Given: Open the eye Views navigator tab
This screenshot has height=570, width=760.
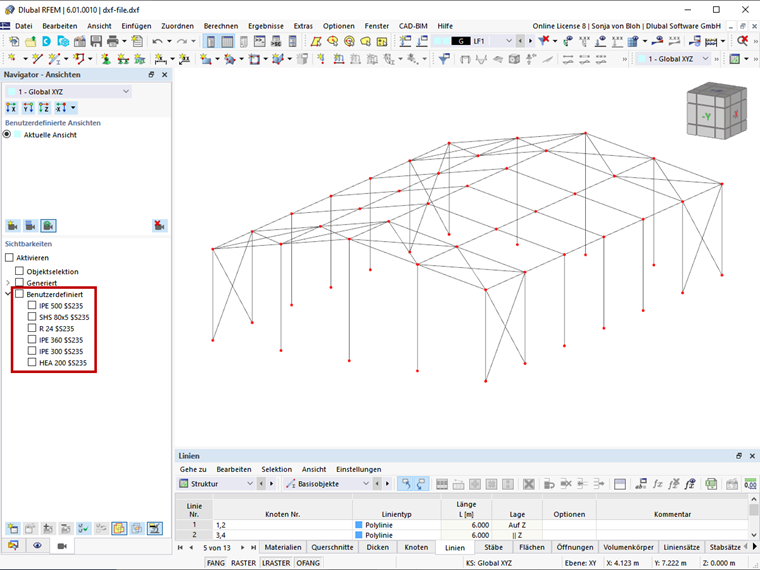Looking at the screenshot, I should [x=37, y=546].
